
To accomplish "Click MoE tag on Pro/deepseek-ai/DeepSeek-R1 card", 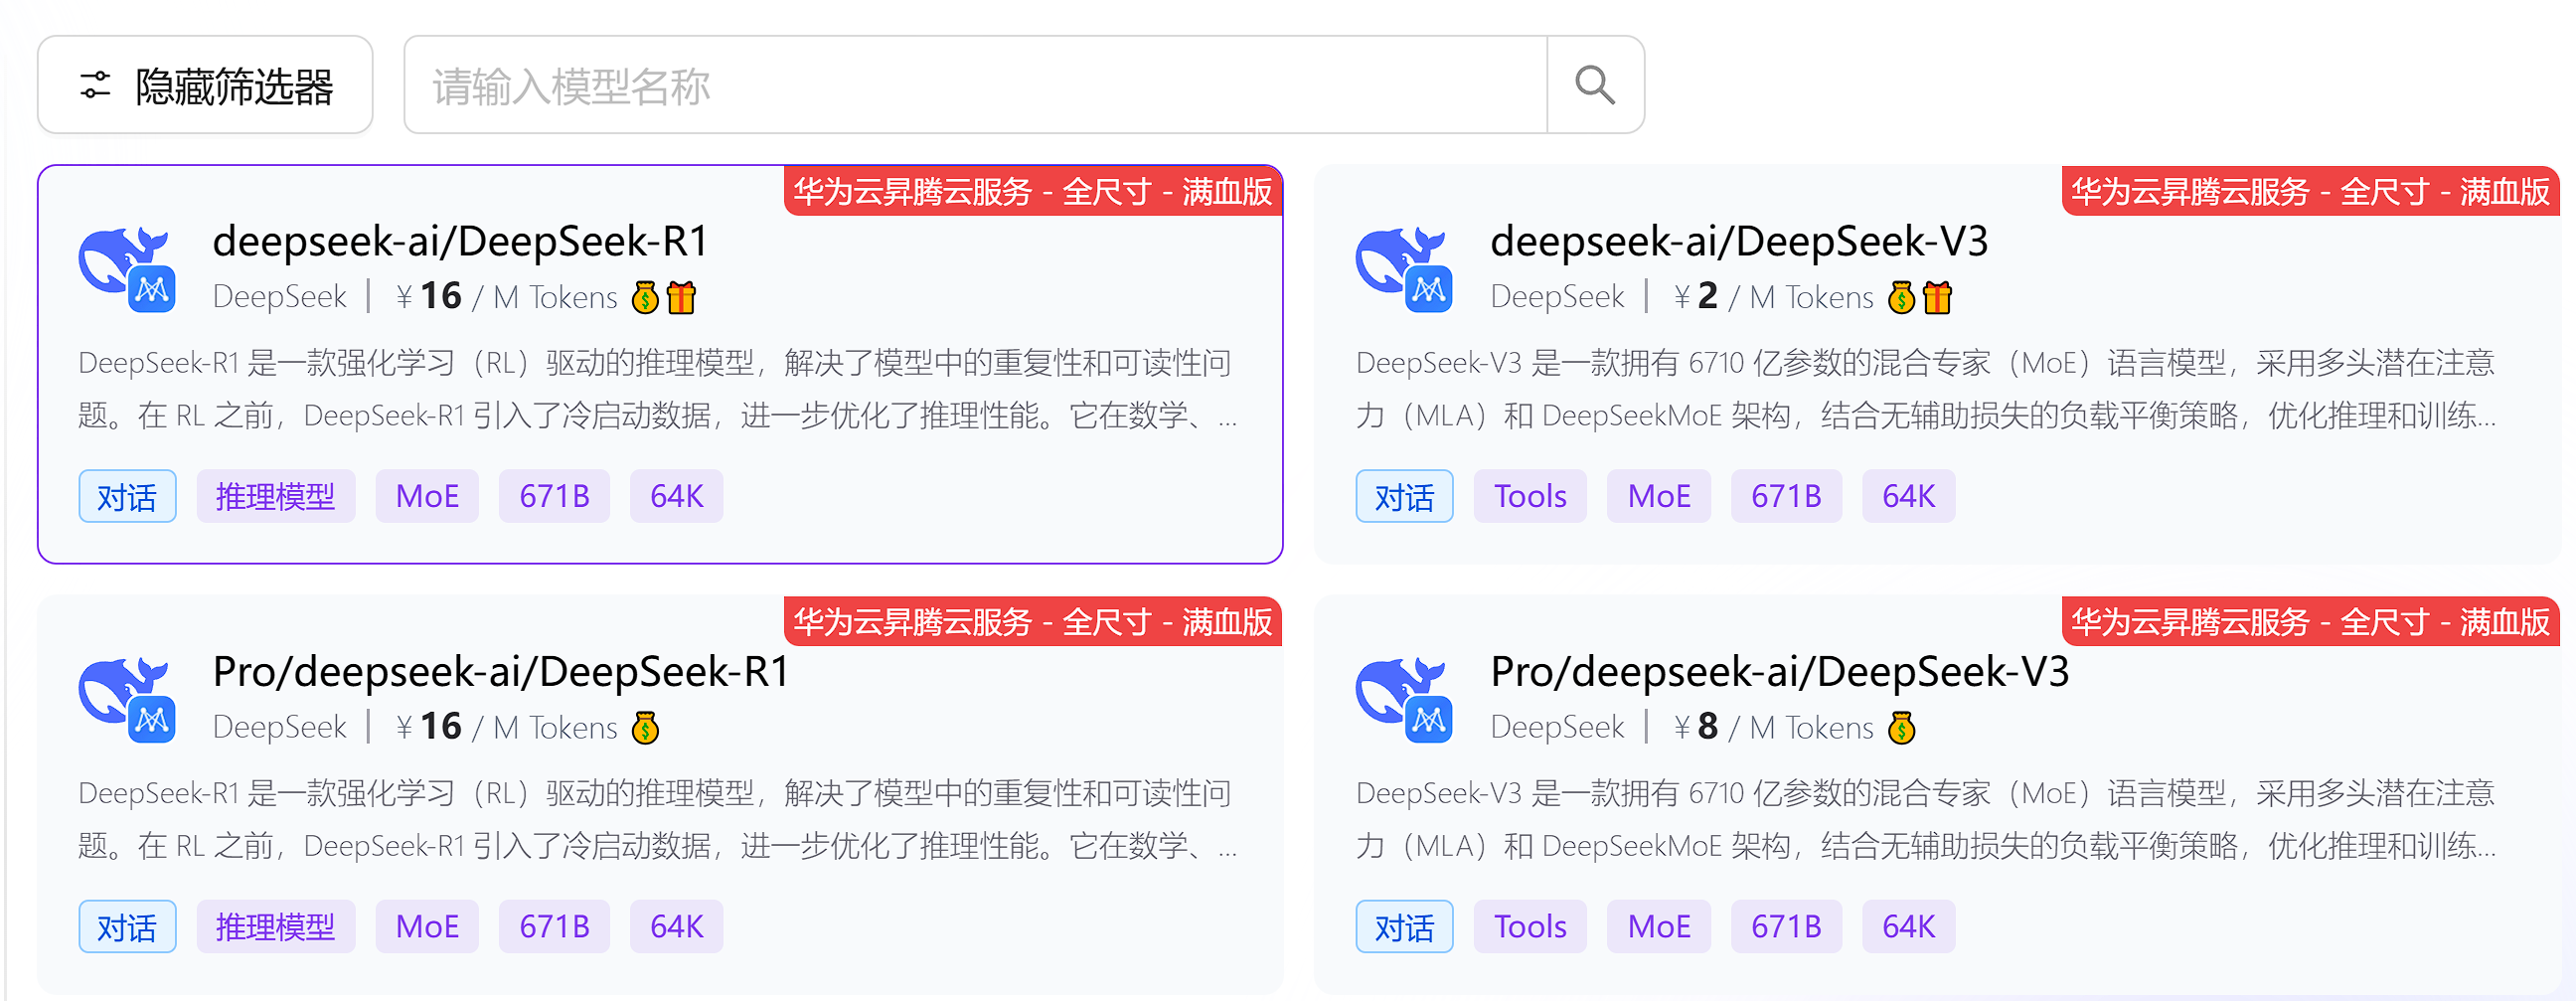I will (x=427, y=926).
